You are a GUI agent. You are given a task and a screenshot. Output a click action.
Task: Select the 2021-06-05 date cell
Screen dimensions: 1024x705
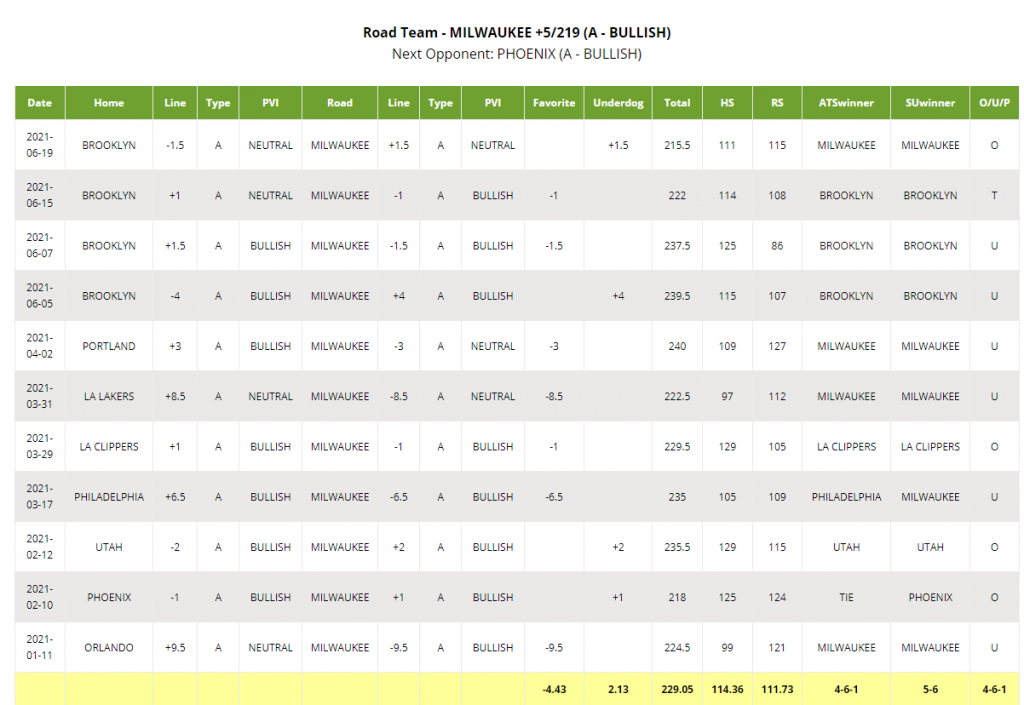point(40,296)
